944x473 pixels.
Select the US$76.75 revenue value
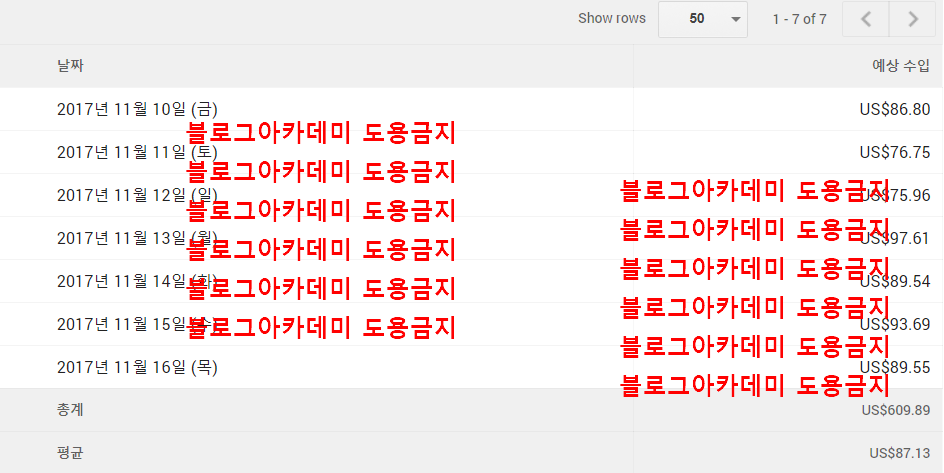tap(894, 152)
